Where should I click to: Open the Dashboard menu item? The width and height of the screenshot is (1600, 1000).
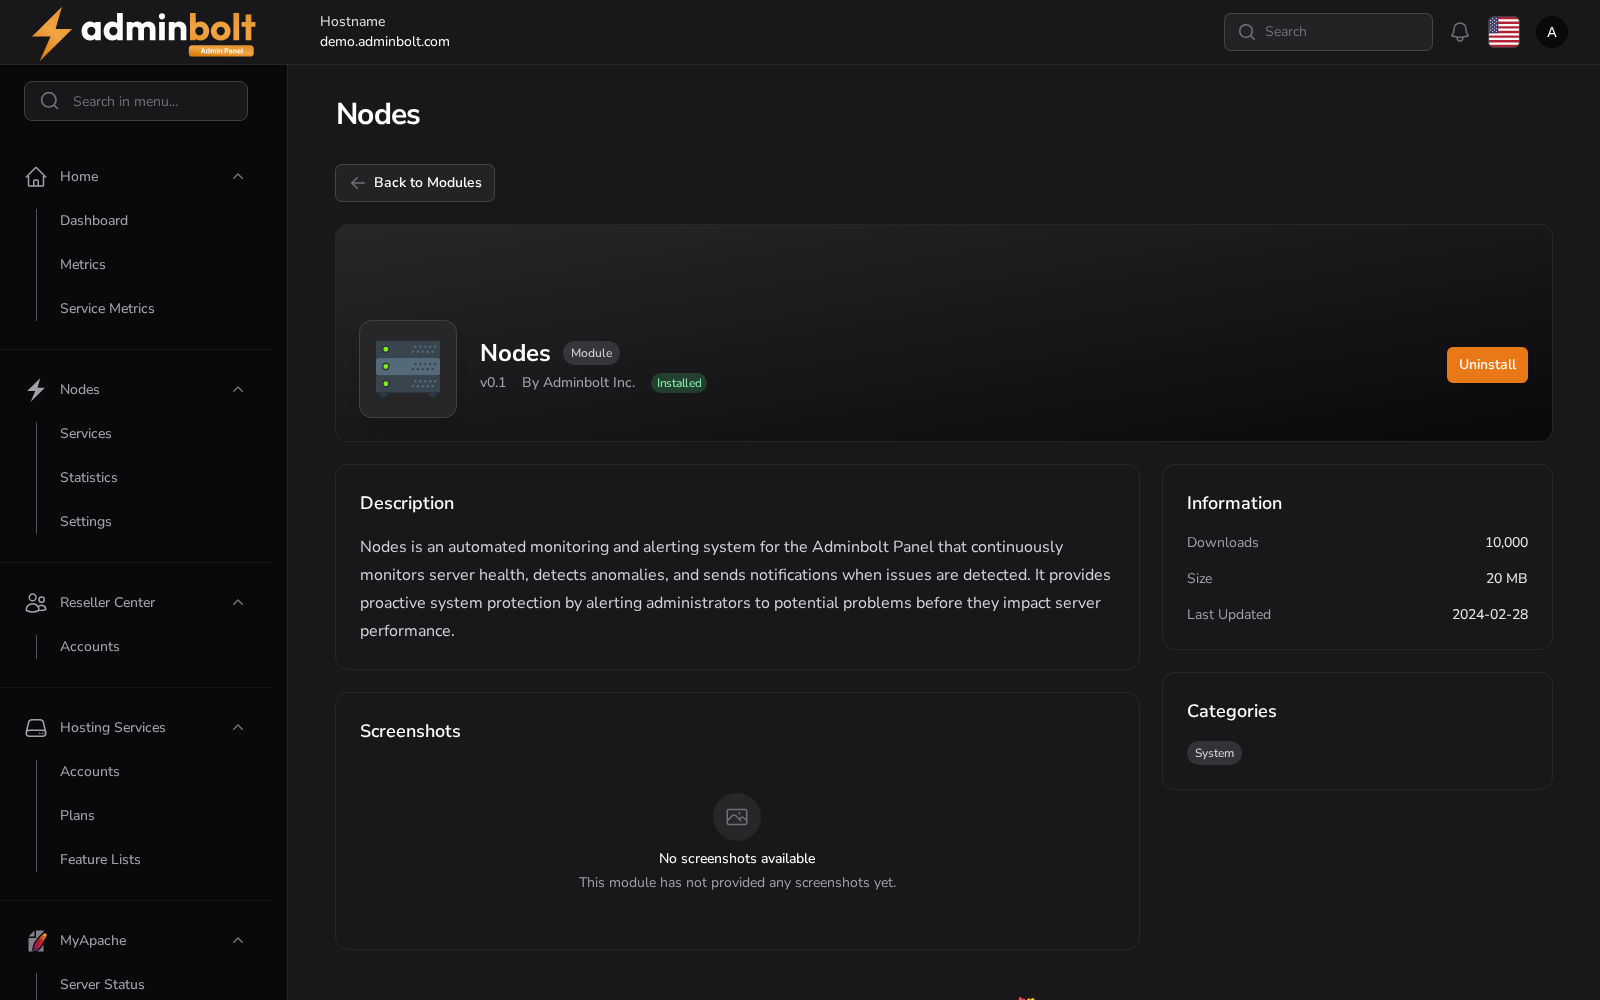tap(94, 221)
